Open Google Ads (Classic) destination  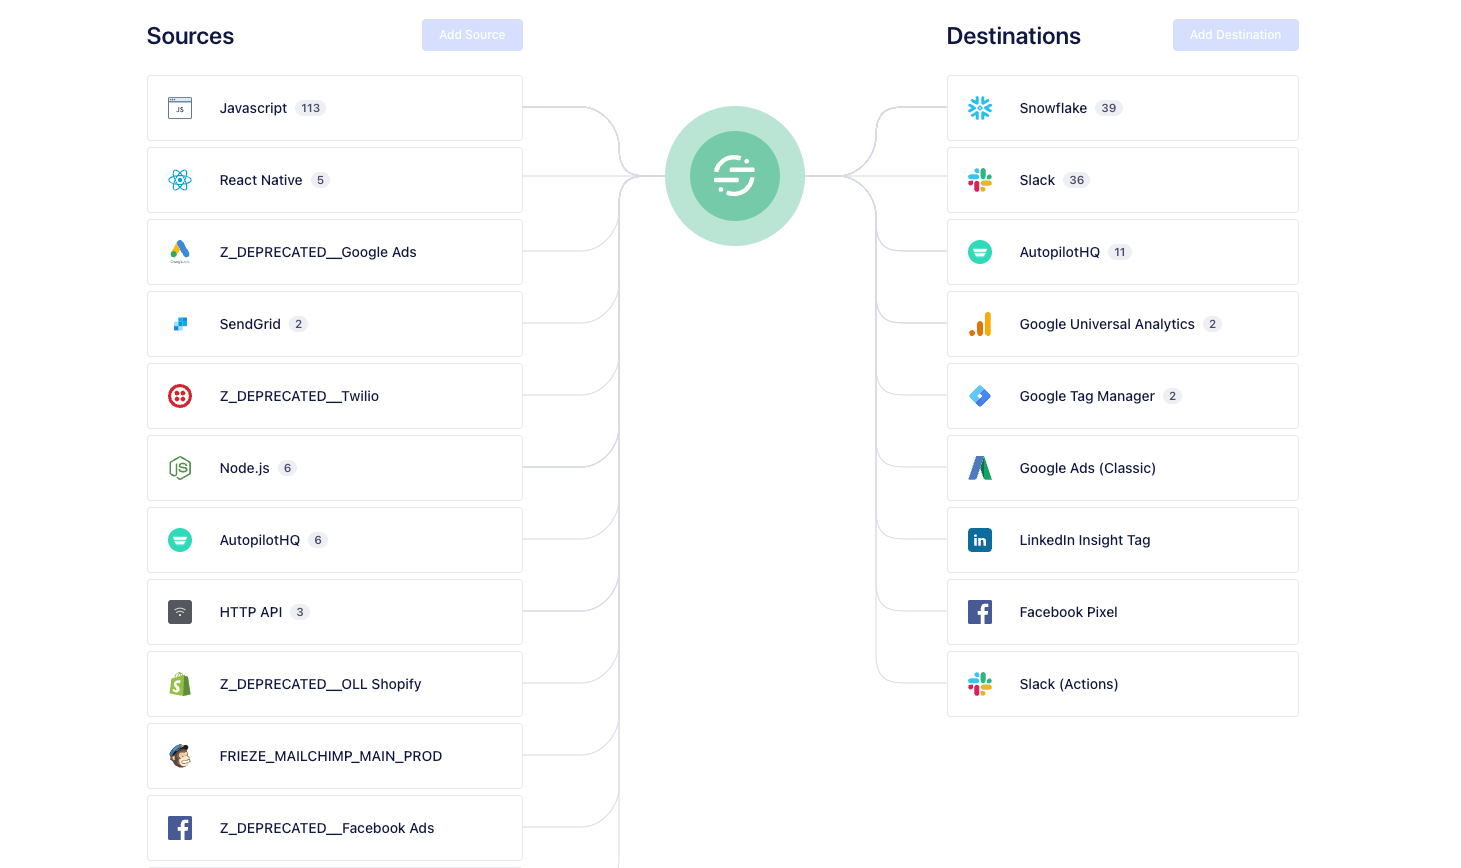click(1123, 468)
